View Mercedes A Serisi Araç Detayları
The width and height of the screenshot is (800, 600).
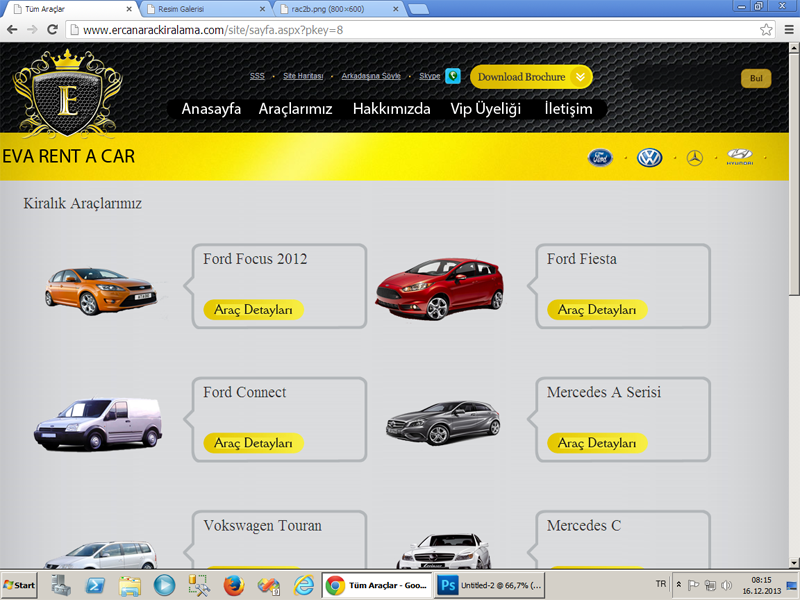click(597, 443)
